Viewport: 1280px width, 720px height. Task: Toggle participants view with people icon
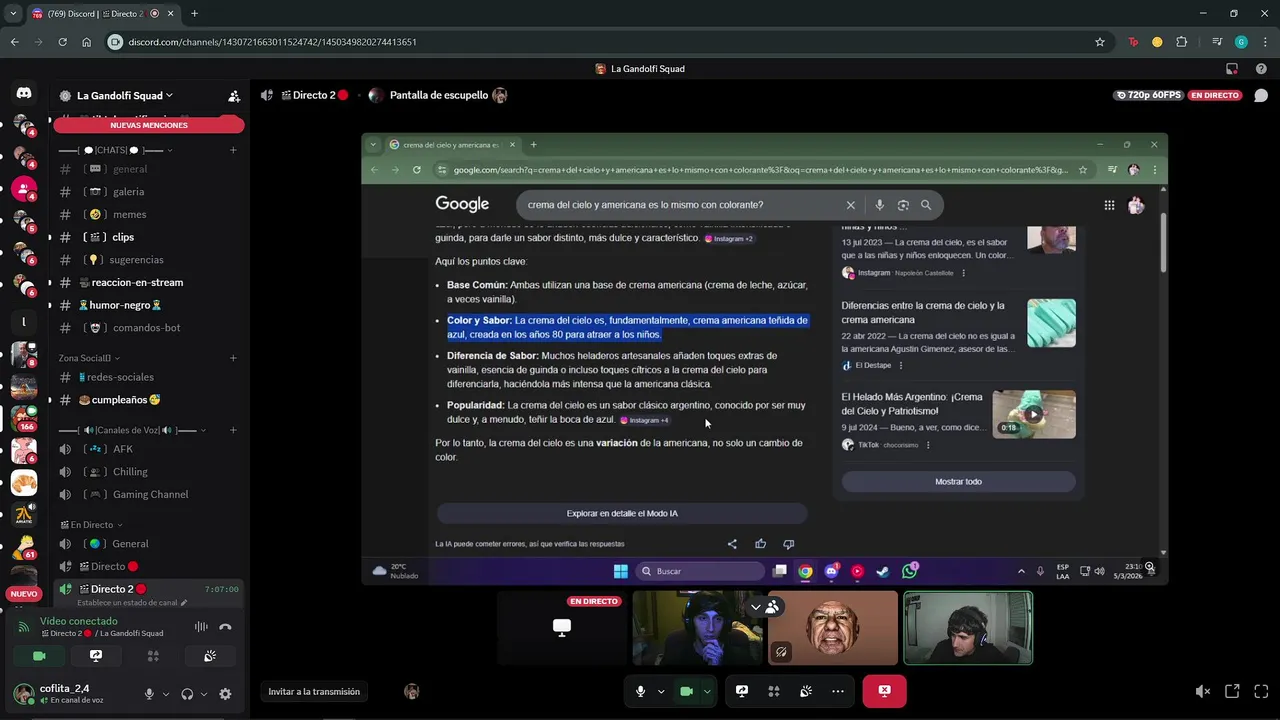[772, 607]
